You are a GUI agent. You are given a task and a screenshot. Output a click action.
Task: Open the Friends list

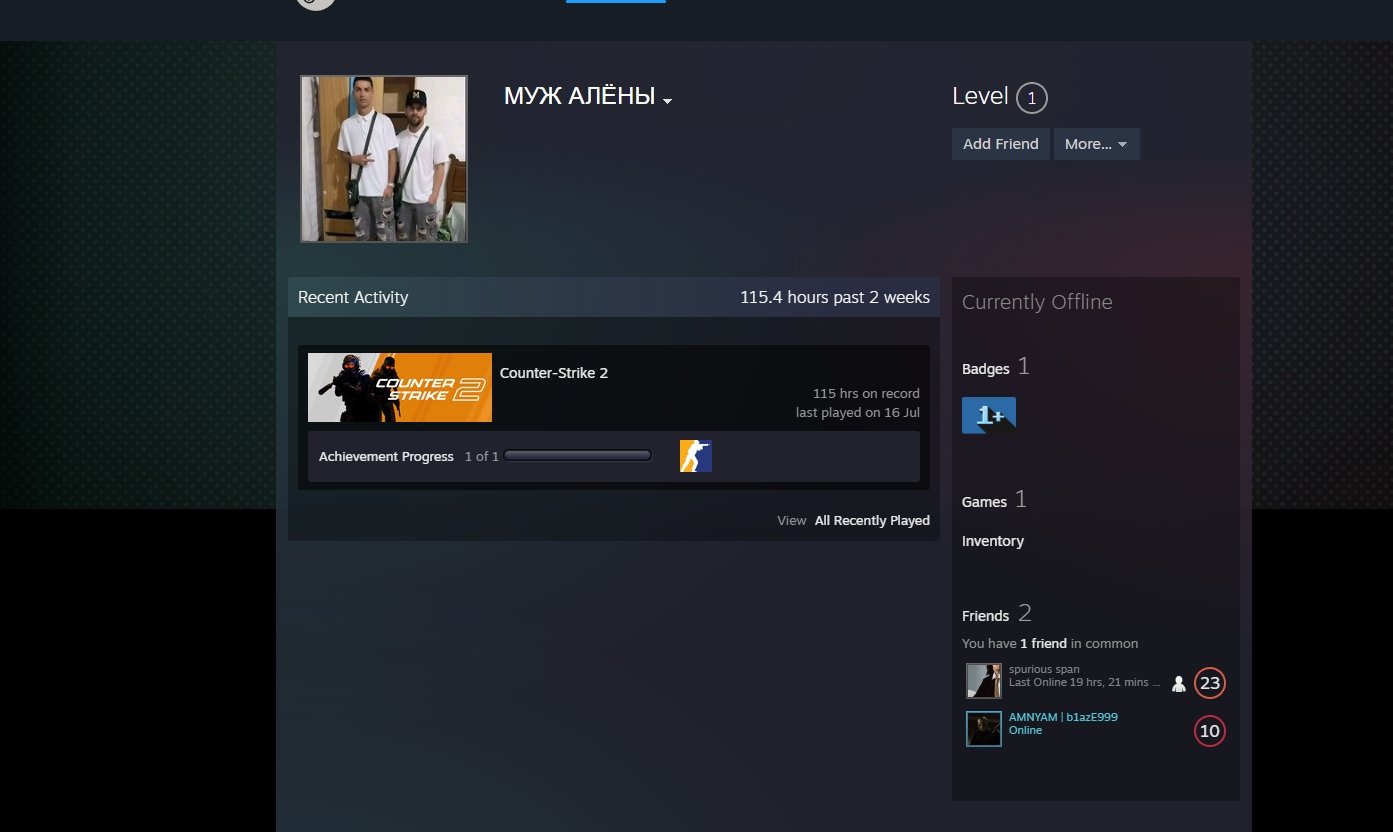(x=985, y=615)
